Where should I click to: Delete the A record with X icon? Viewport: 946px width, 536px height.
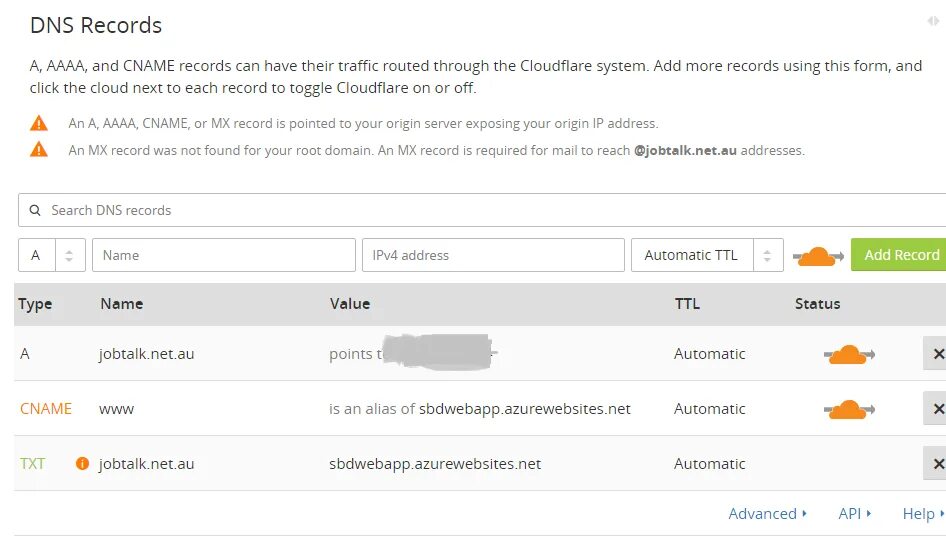click(x=937, y=354)
